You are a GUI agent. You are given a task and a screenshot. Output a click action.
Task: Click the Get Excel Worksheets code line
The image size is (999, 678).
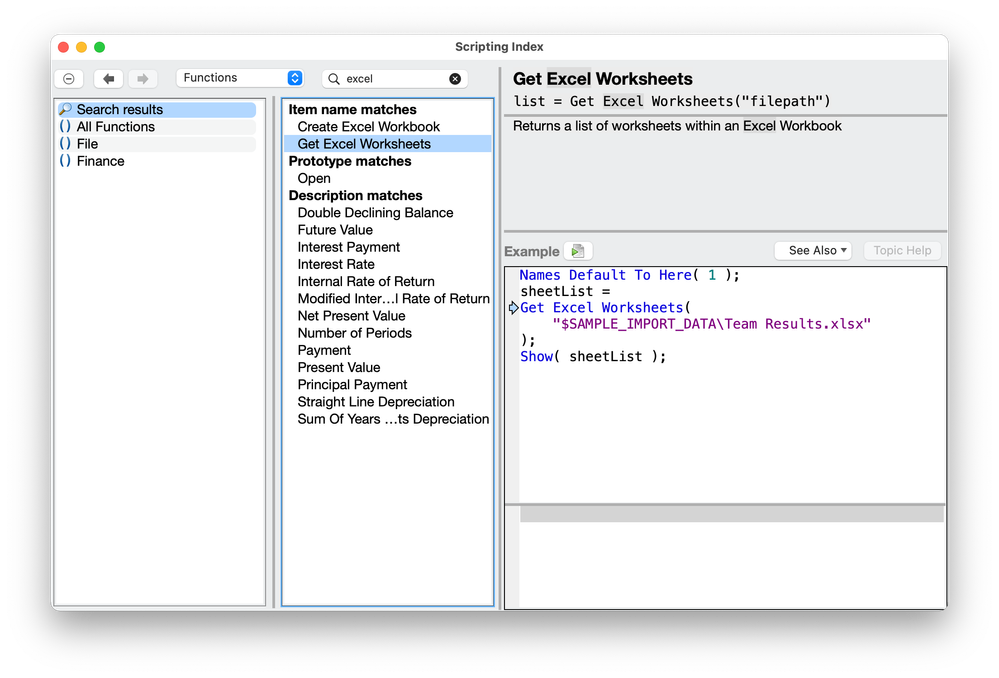click(605, 308)
